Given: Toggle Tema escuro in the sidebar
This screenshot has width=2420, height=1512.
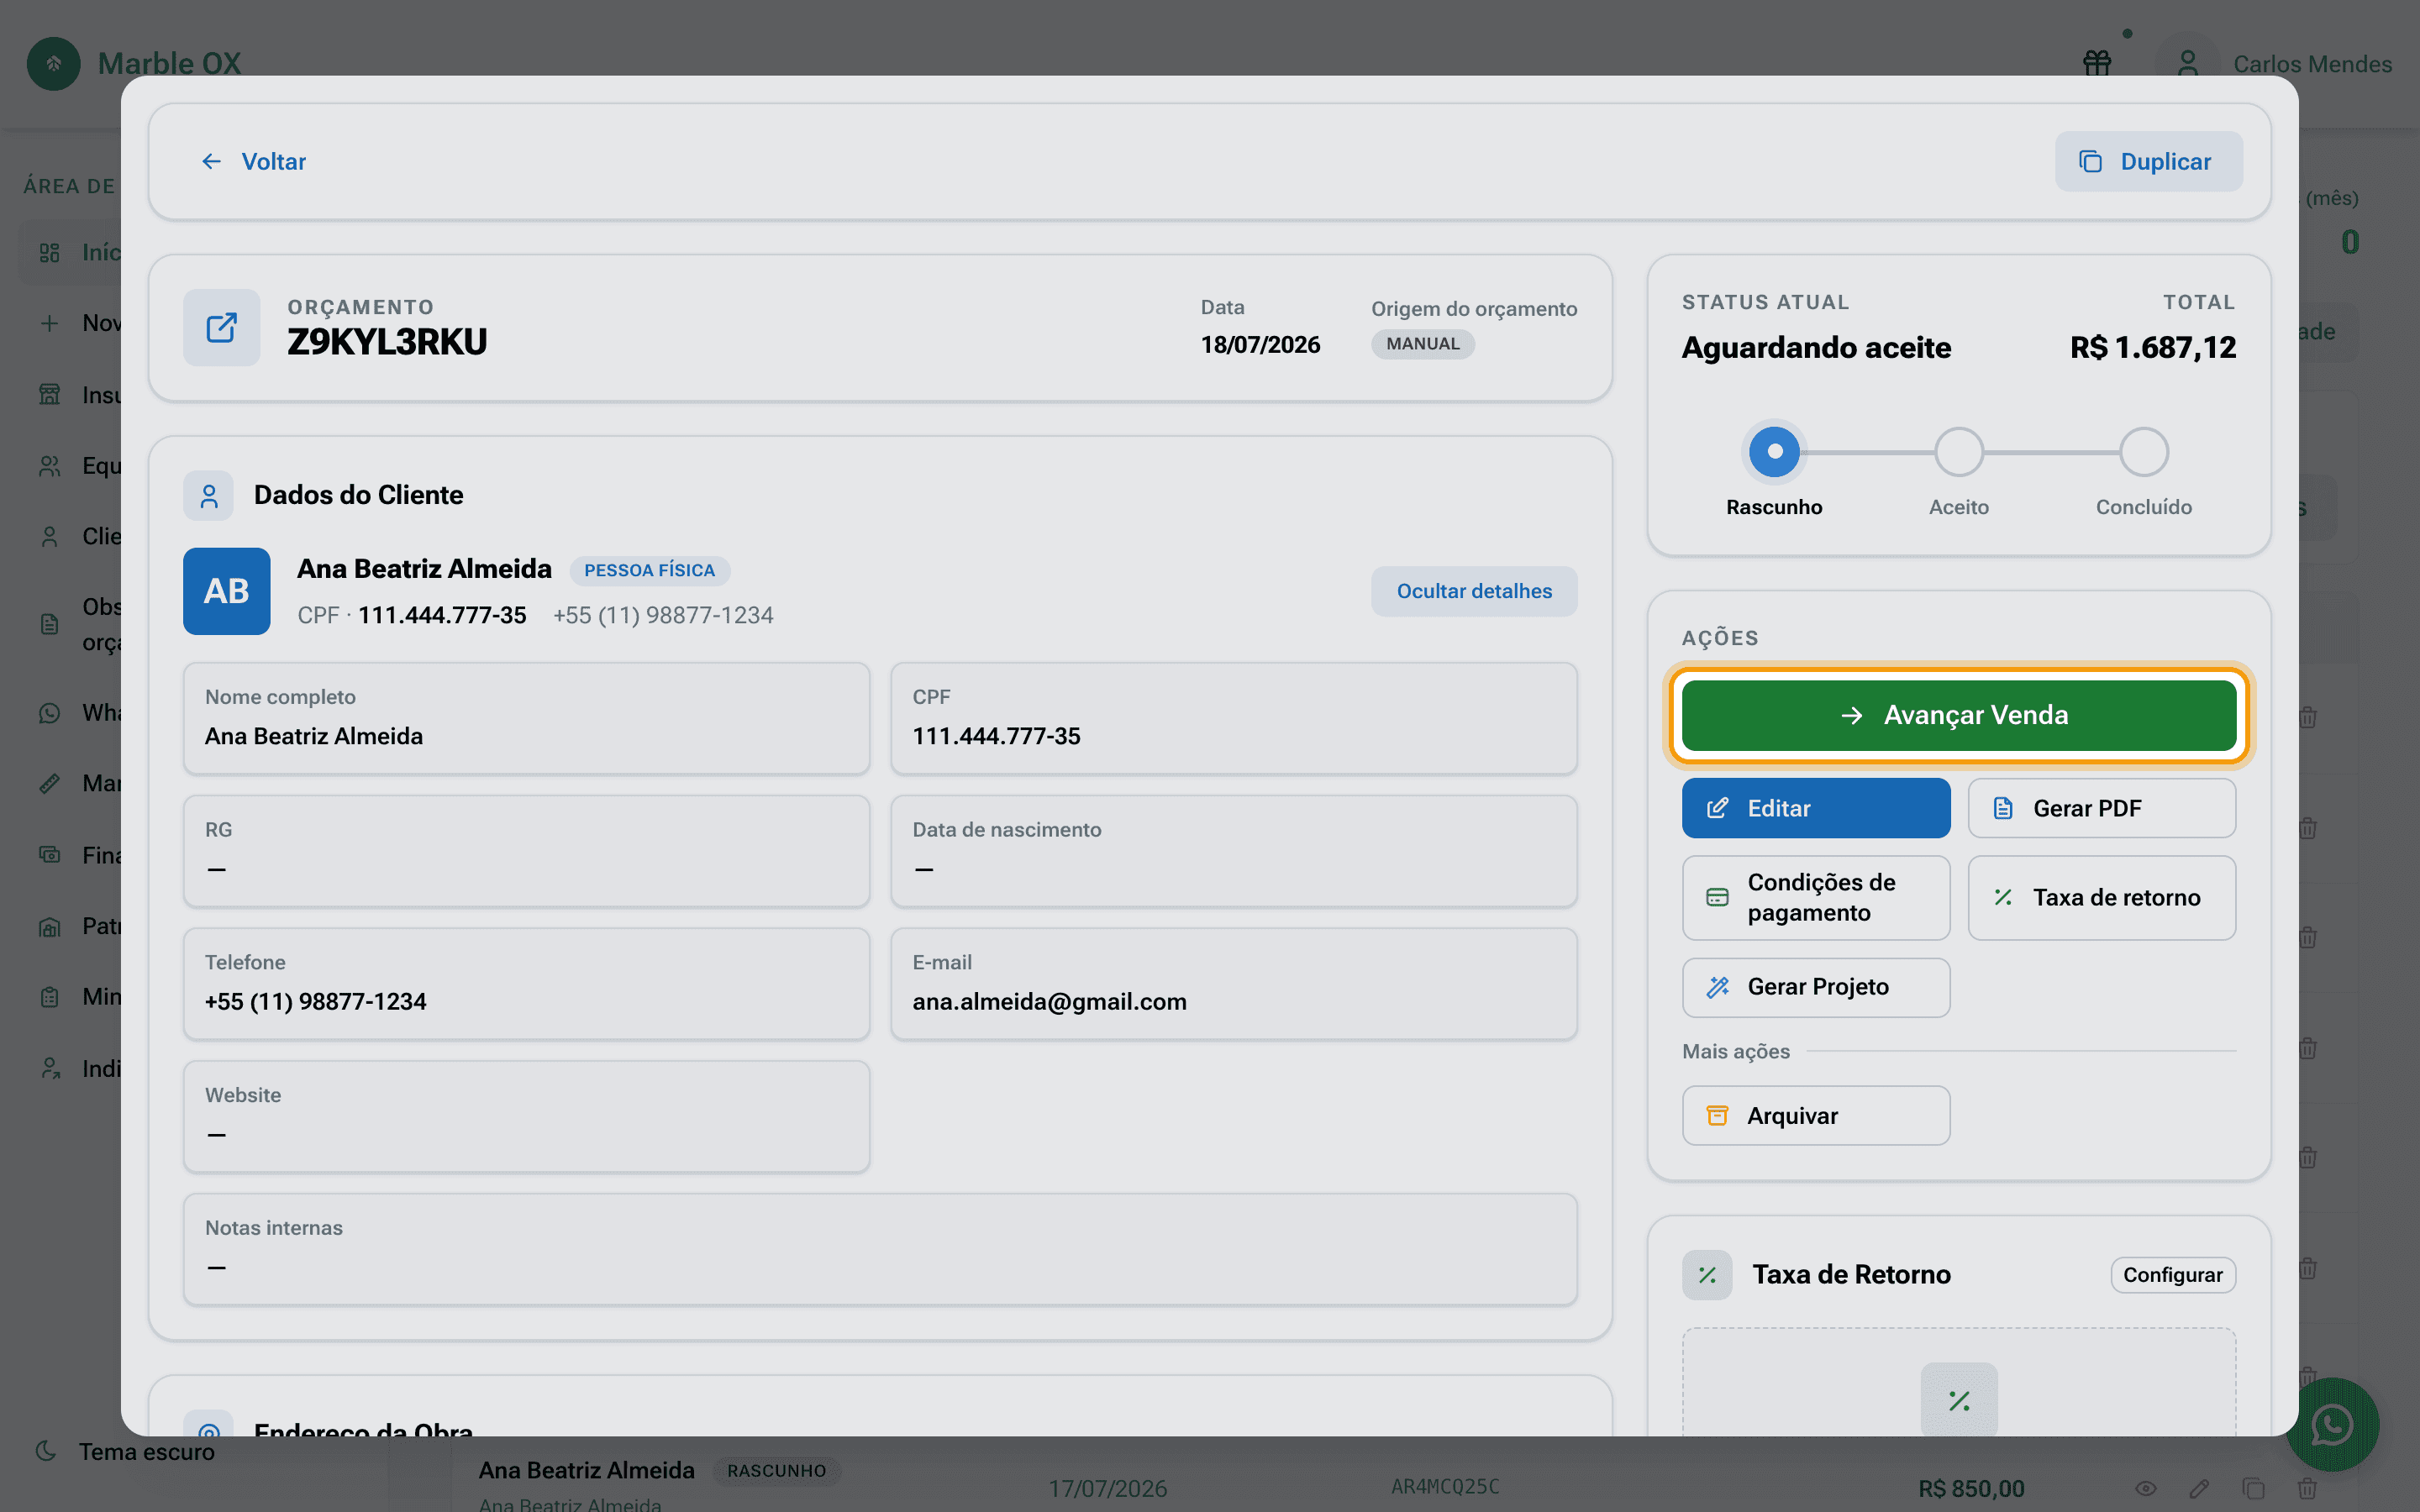Looking at the screenshot, I should point(125,1451).
